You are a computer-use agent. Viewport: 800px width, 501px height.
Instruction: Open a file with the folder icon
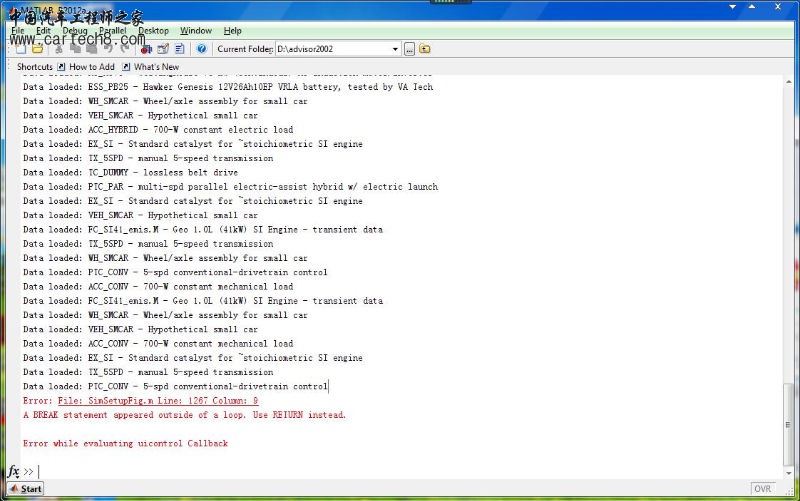(37, 49)
